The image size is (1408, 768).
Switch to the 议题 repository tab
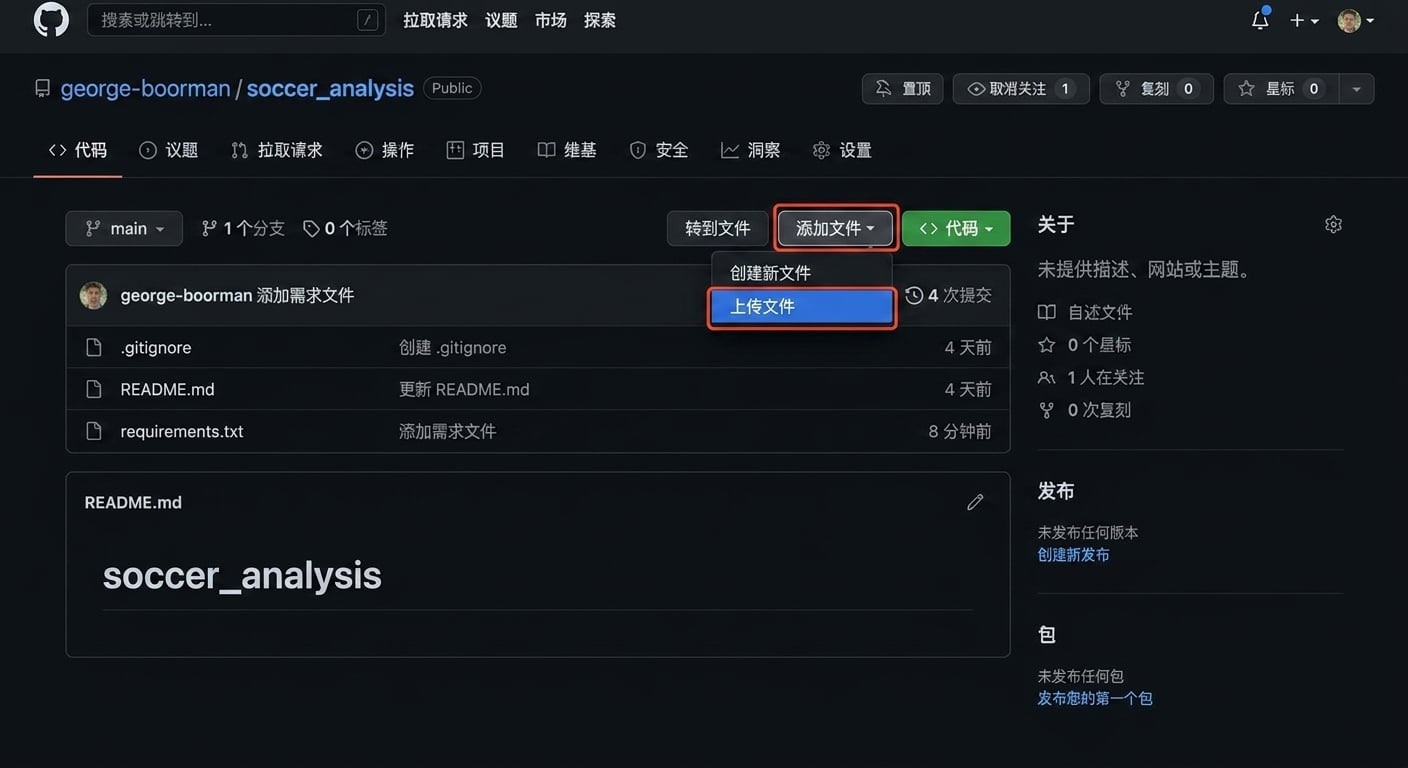(x=168, y=150)
